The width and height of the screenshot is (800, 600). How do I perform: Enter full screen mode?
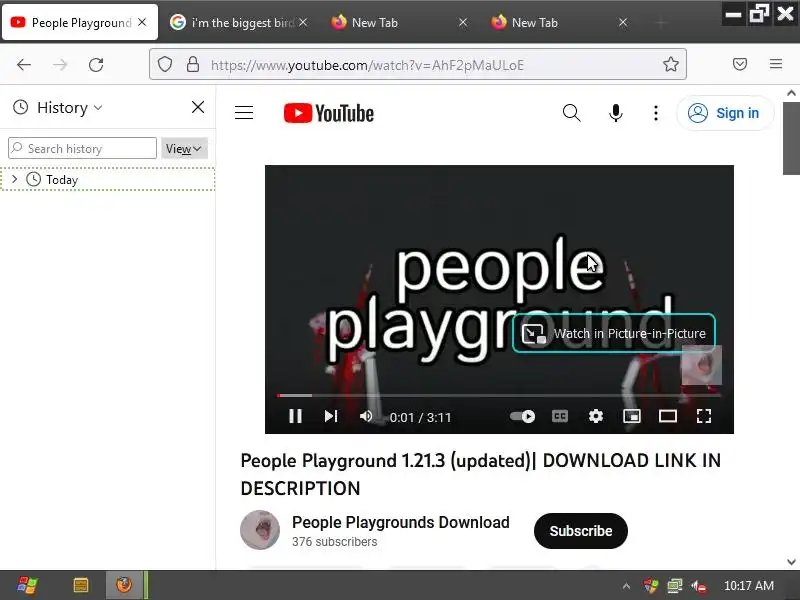point(704,416)
